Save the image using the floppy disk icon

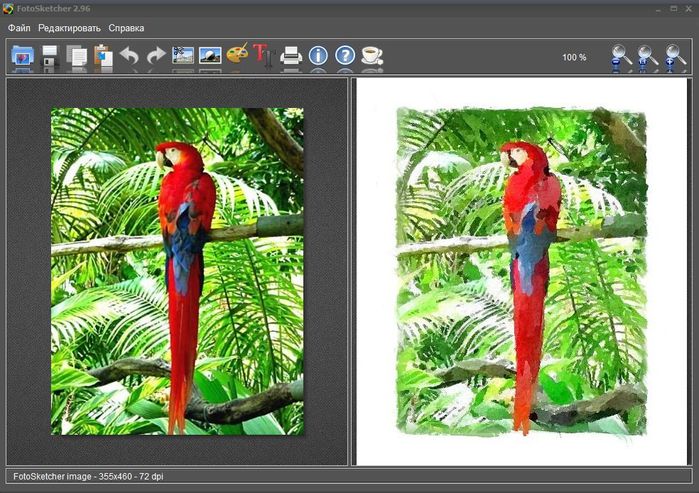click(x=50, y=56)
